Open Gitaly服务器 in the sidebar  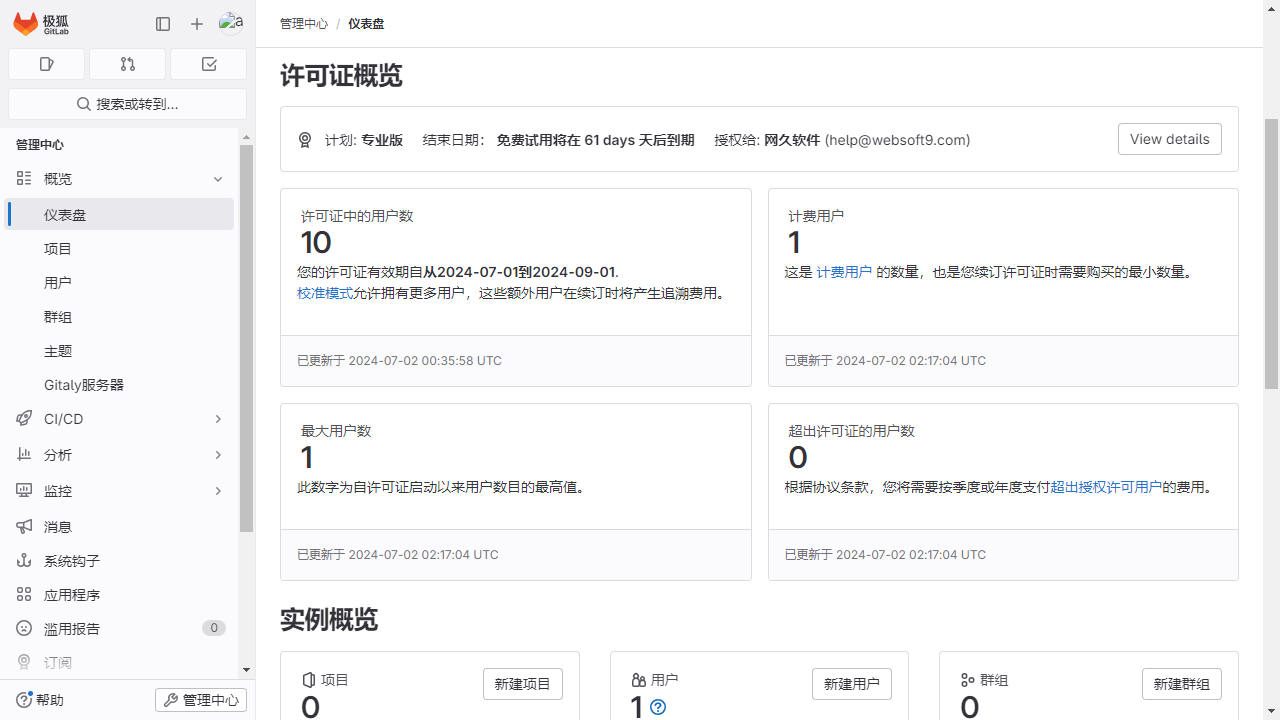pos(121,385)
